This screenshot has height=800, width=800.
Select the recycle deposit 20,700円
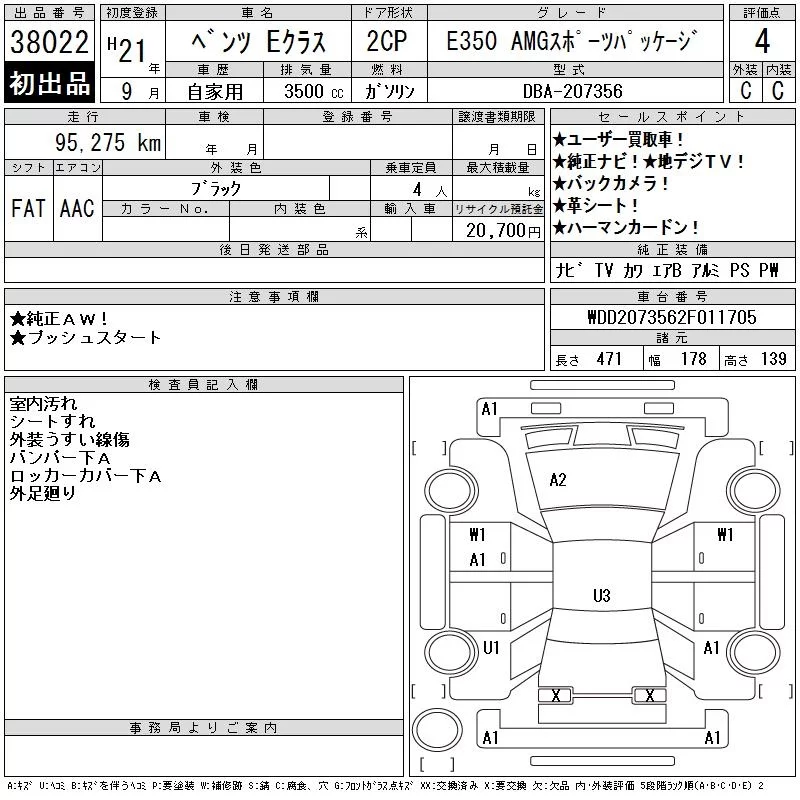point(503,231)
